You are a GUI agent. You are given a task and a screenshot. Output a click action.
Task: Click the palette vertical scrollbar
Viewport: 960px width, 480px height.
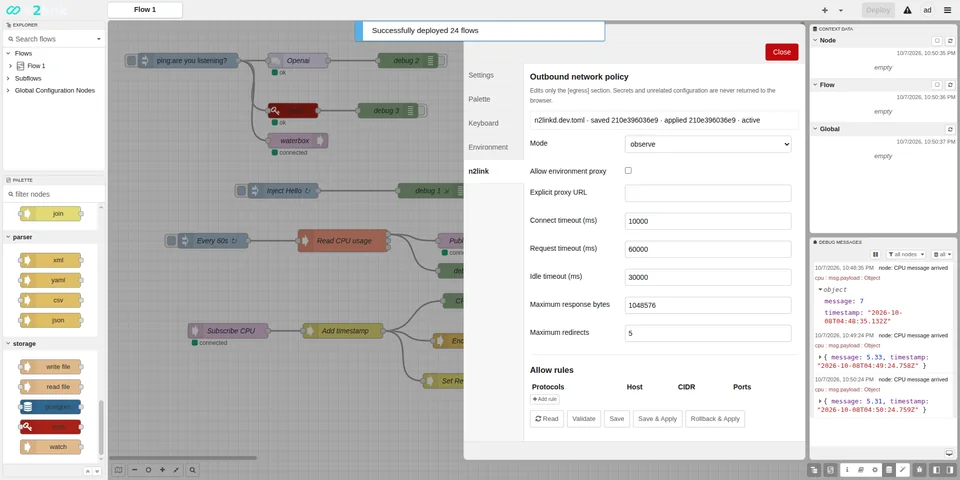pyautogui.click(x=102, y=427)
